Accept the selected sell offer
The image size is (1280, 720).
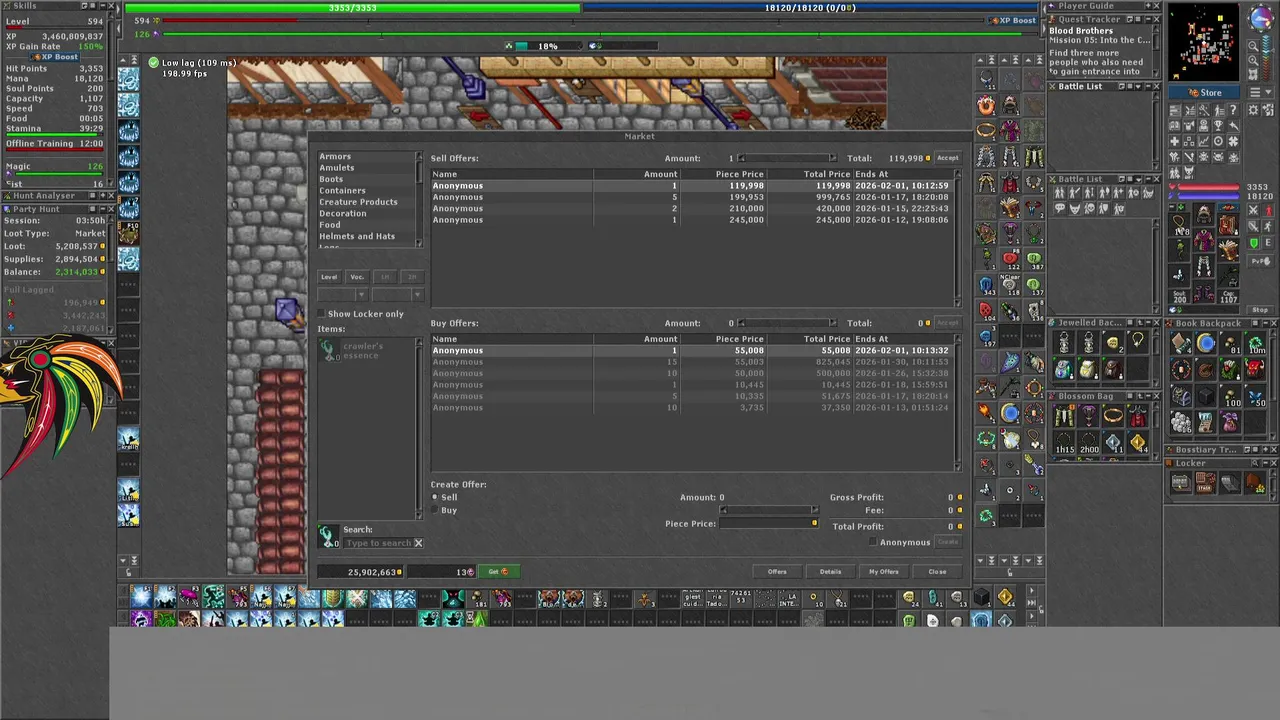pyautogui.click(x=947, y=158)
